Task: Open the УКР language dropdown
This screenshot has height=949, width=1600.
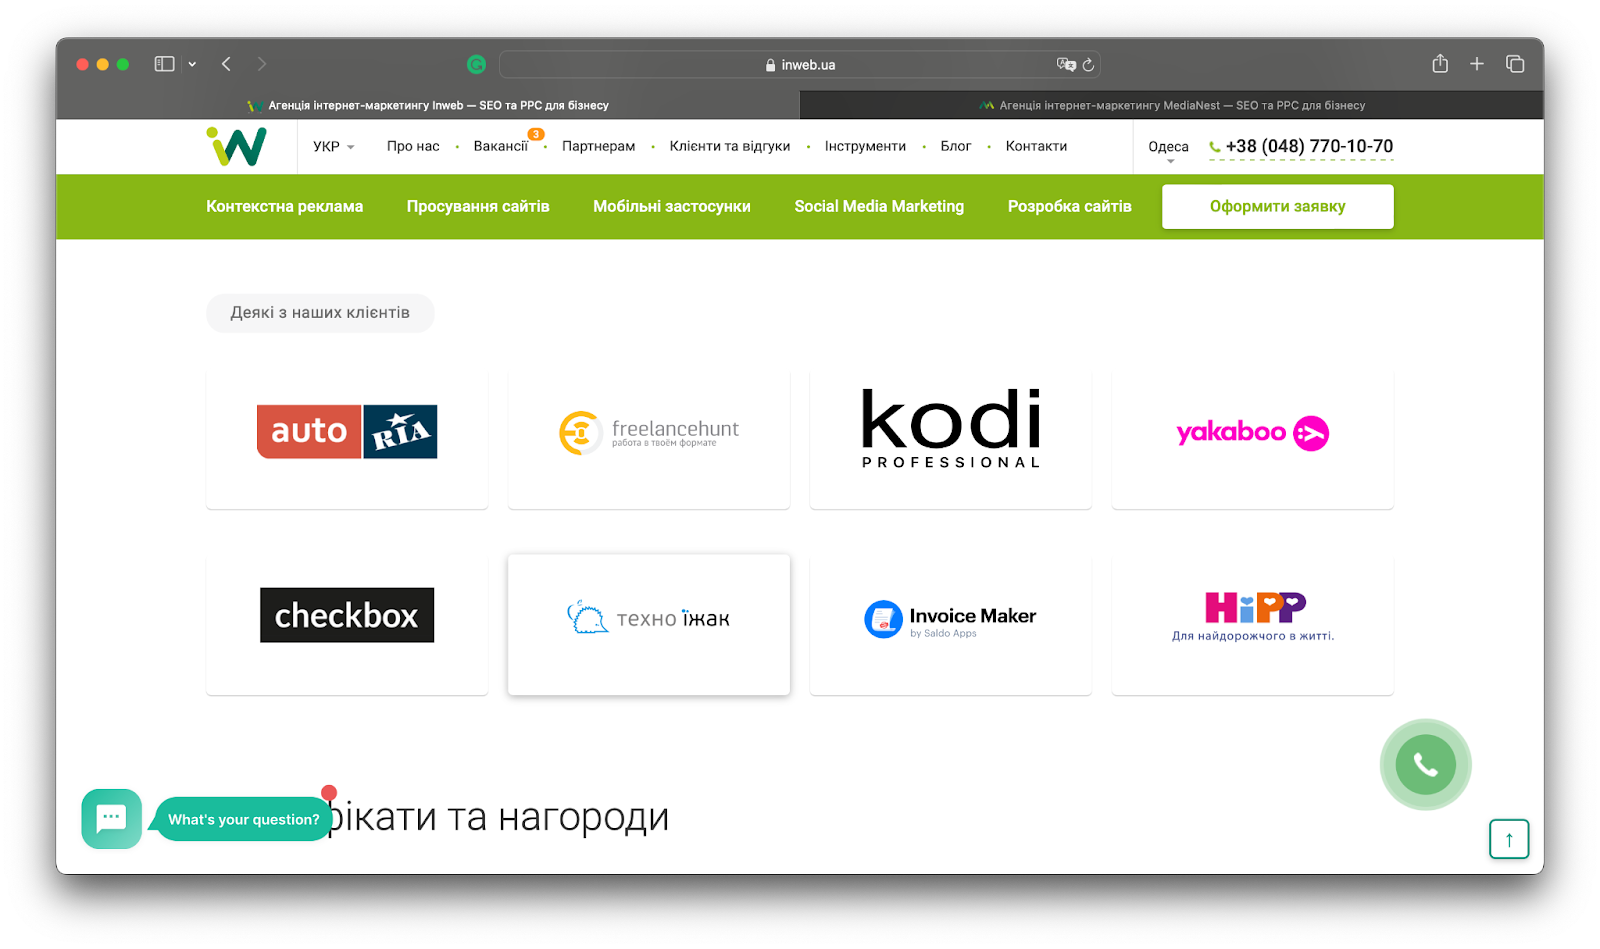Action: click(333, 146)
